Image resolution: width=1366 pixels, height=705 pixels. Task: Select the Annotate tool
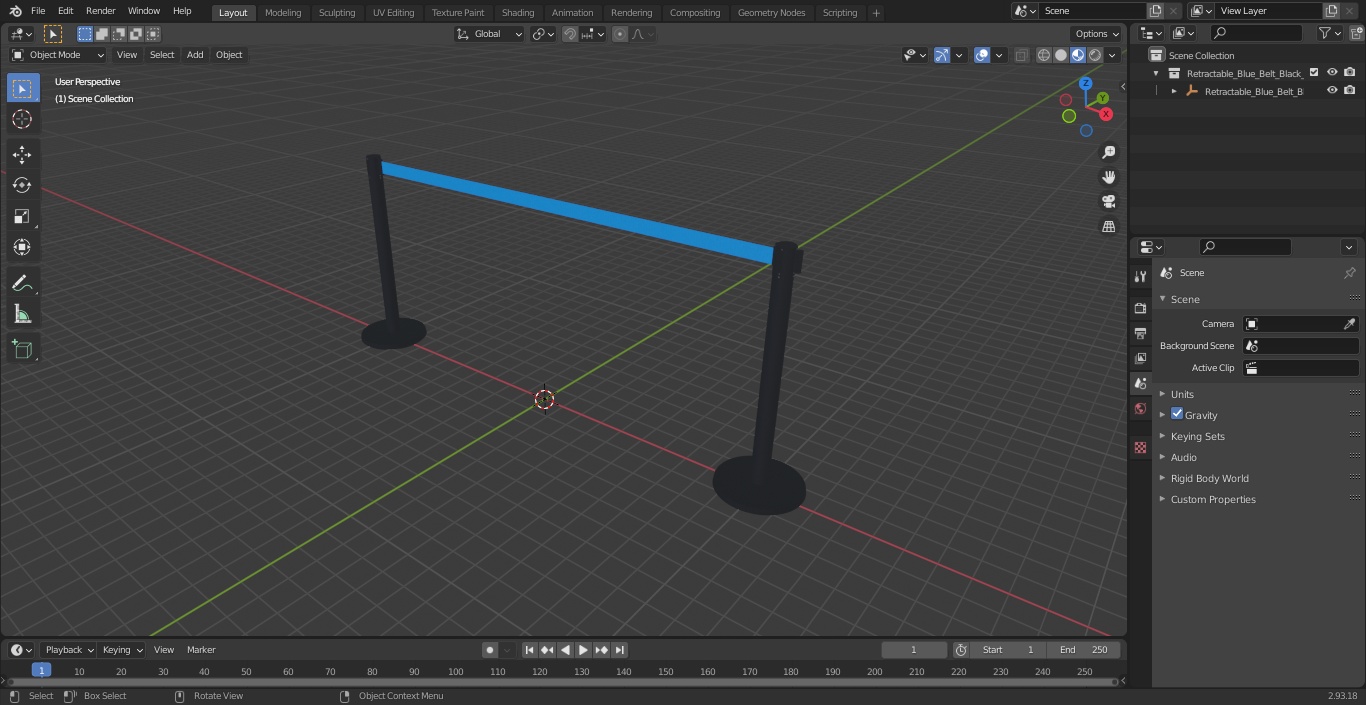click(x=22, y=284)
